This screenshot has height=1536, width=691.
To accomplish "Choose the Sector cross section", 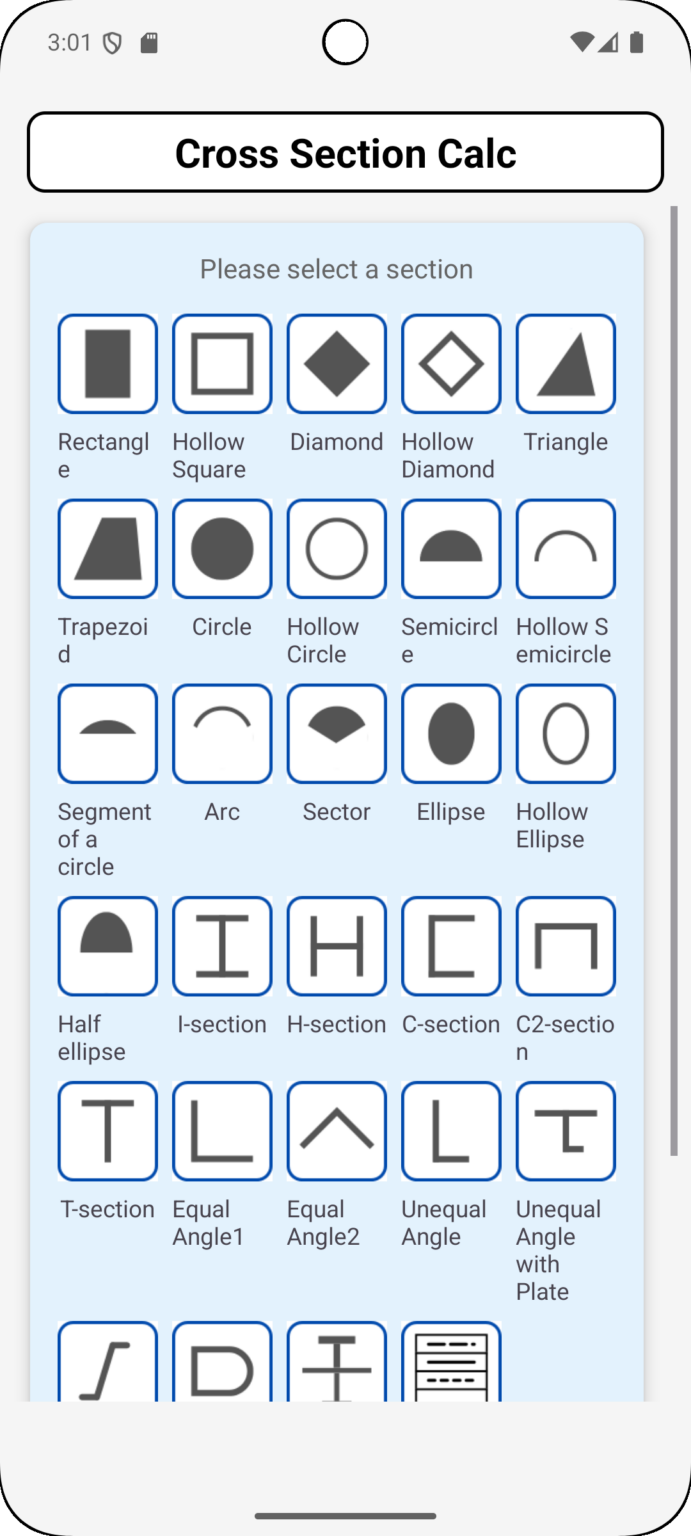I will point(336,732).
